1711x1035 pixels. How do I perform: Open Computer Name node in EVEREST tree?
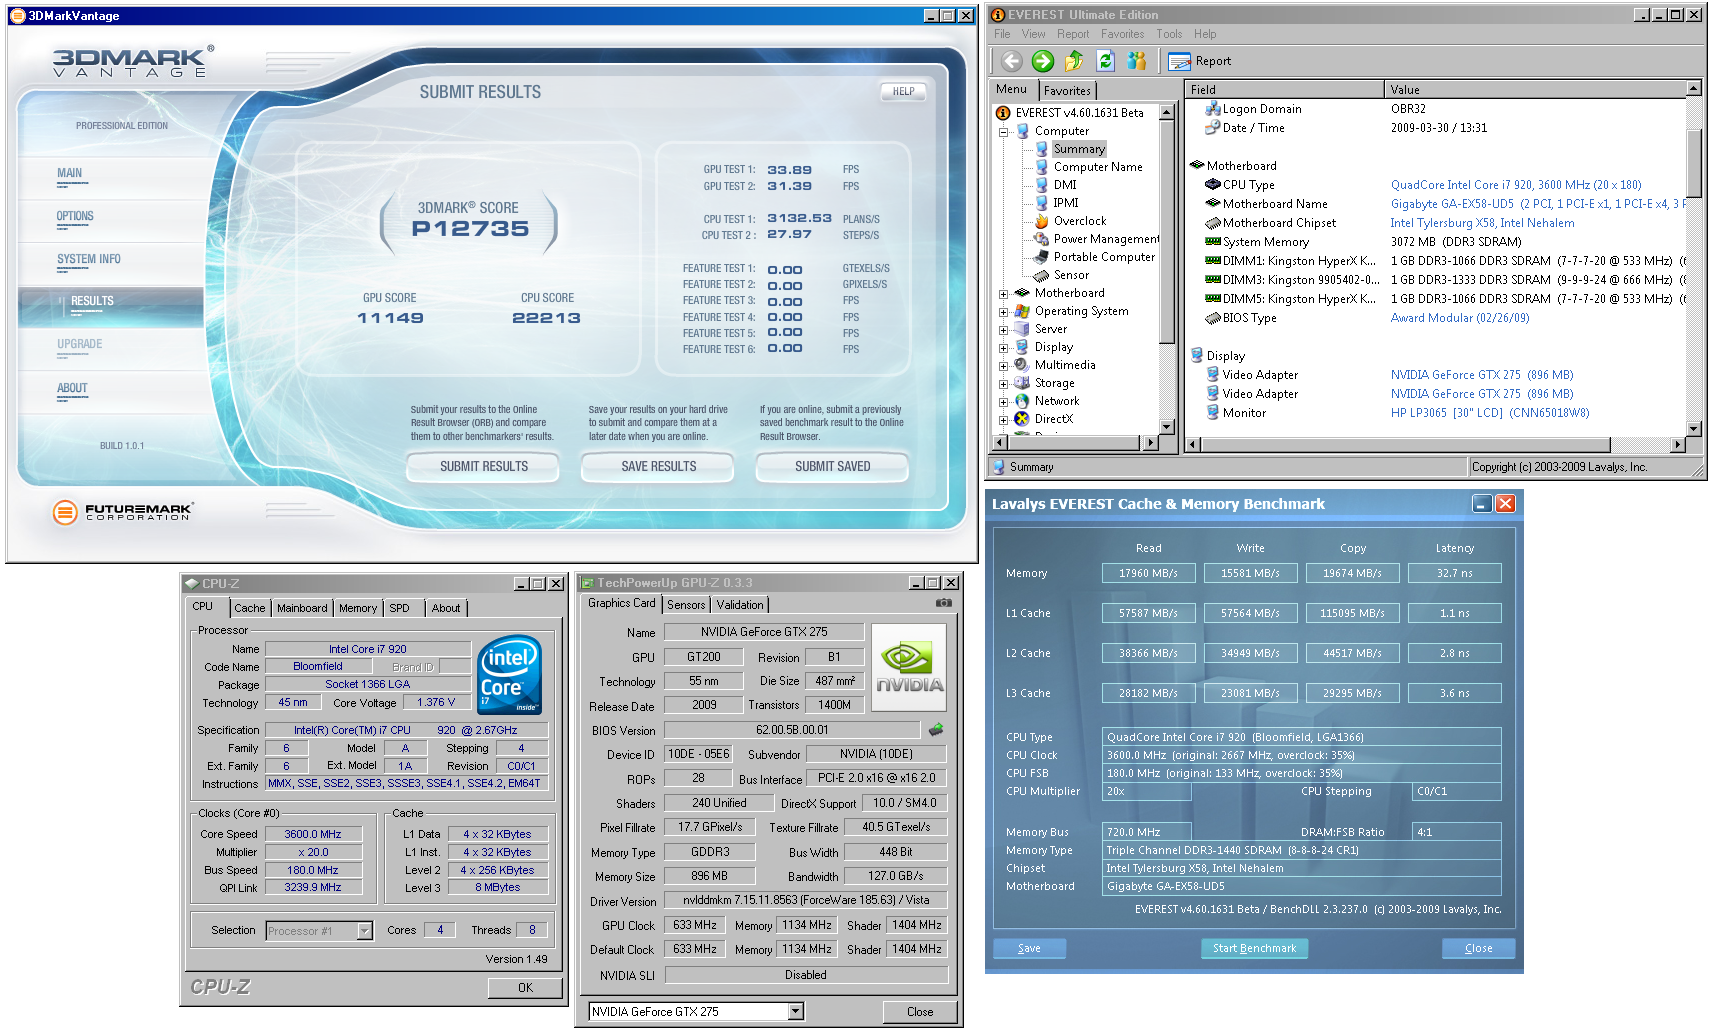click(x=1097, y=167)
